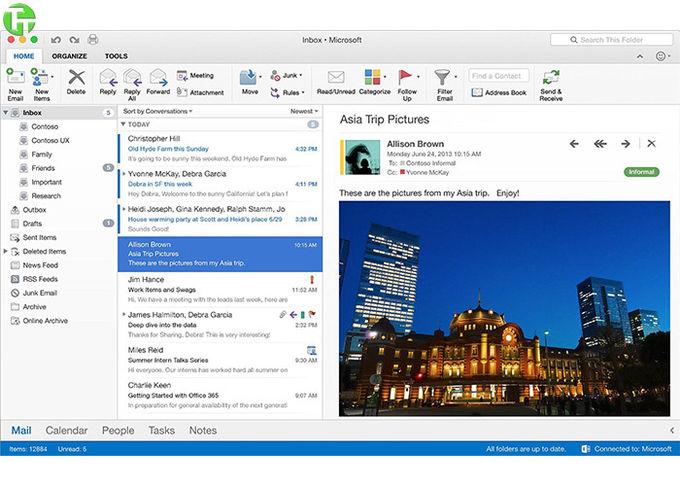Open Christopher Hill's email
680x486 pixels.
click(x=220, y=149)
